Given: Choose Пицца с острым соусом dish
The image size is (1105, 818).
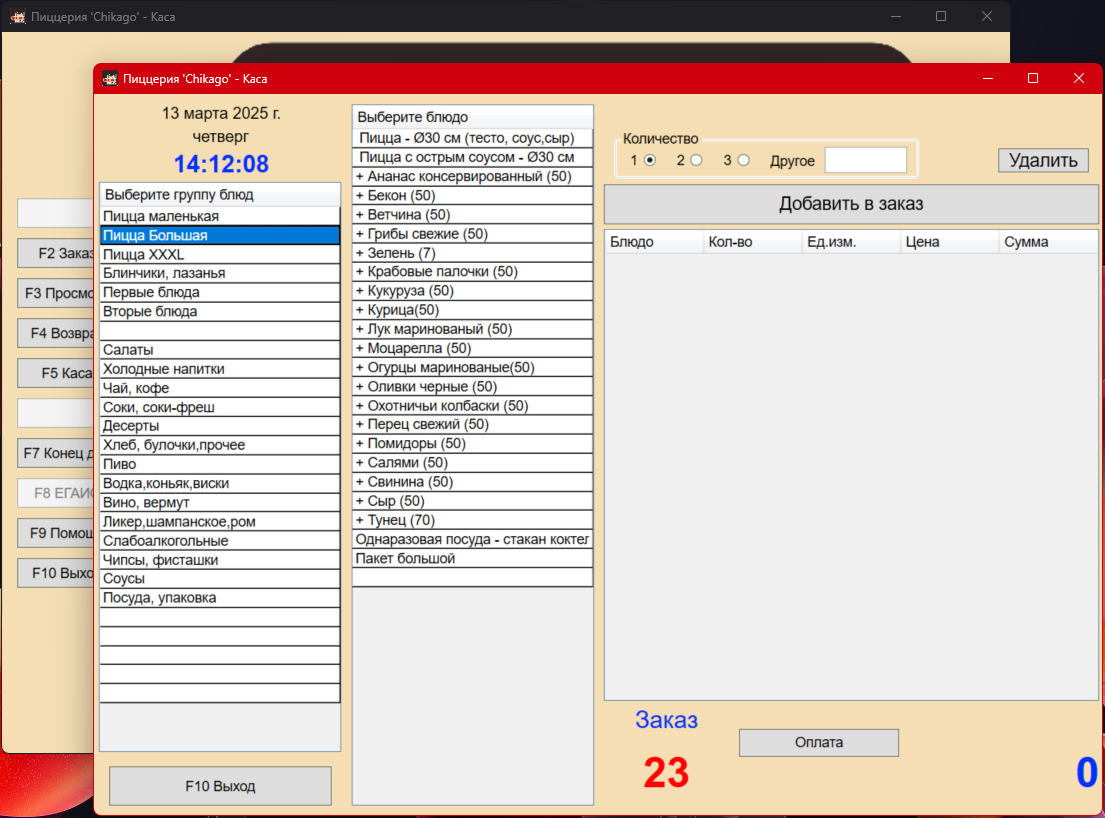Looking at the screenshot, I should click(x=472, y=157).
